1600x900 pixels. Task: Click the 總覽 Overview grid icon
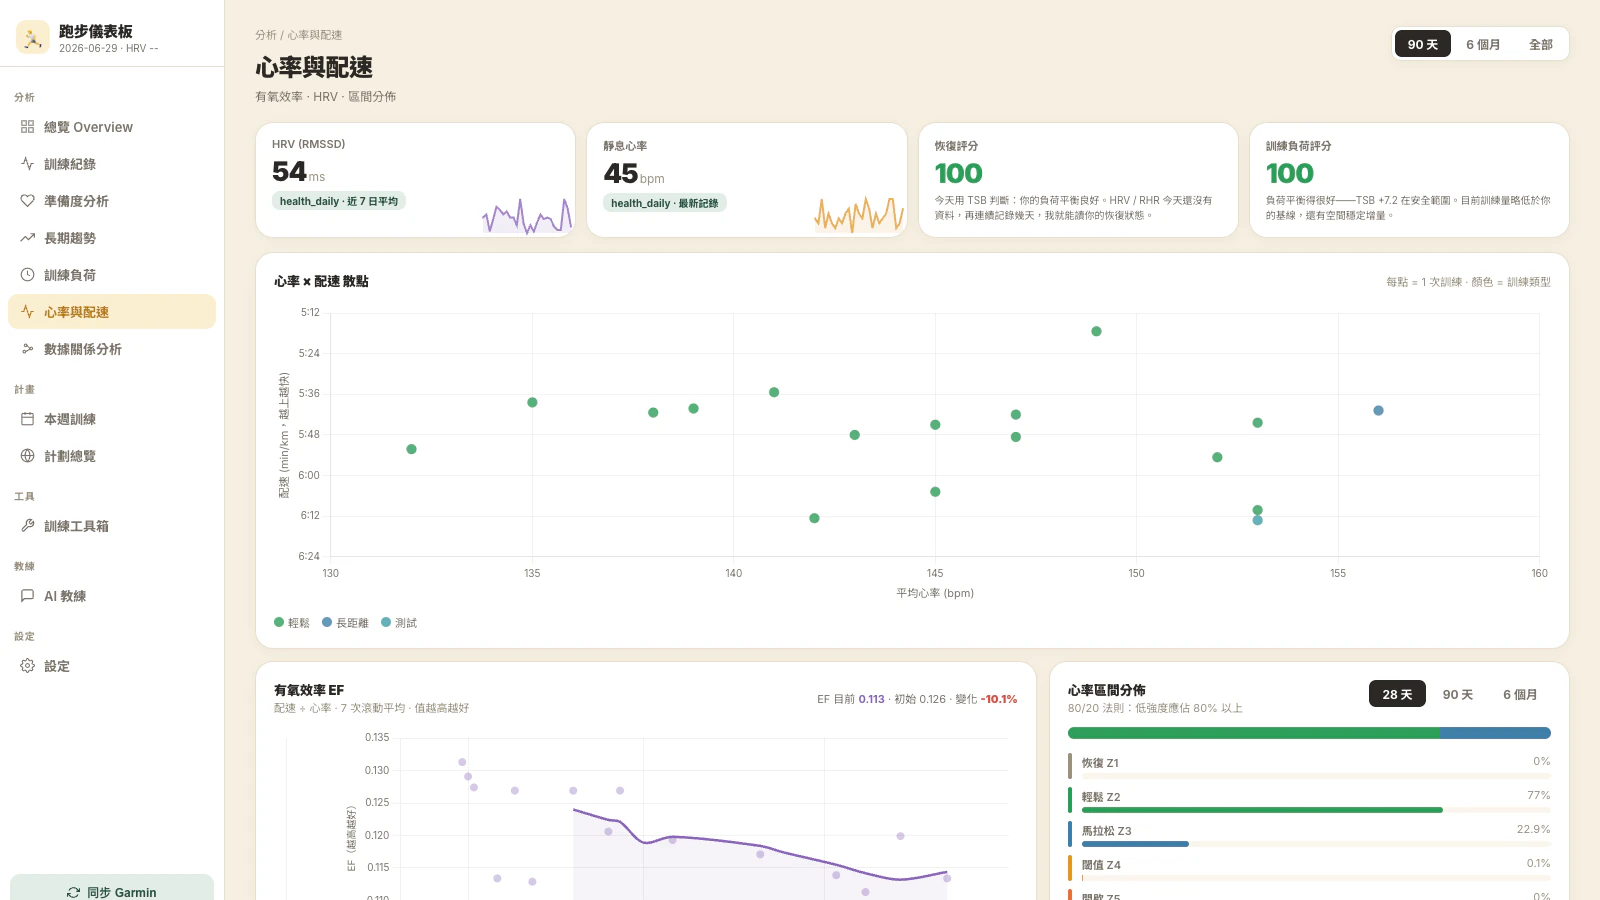click(27, 127)
